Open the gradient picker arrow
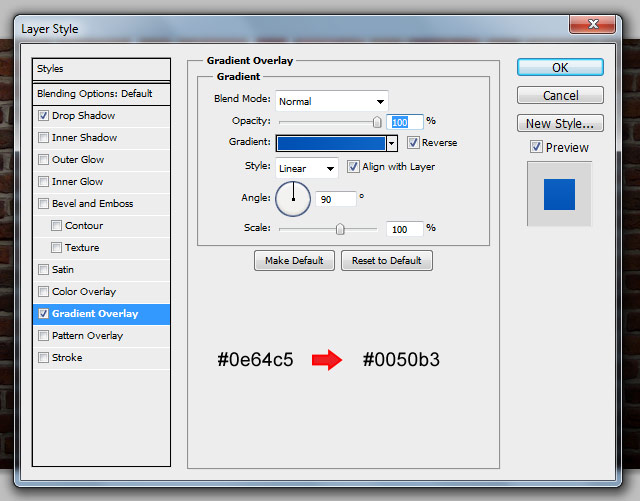Screen dimensions: 640x501 coord(392,143)
